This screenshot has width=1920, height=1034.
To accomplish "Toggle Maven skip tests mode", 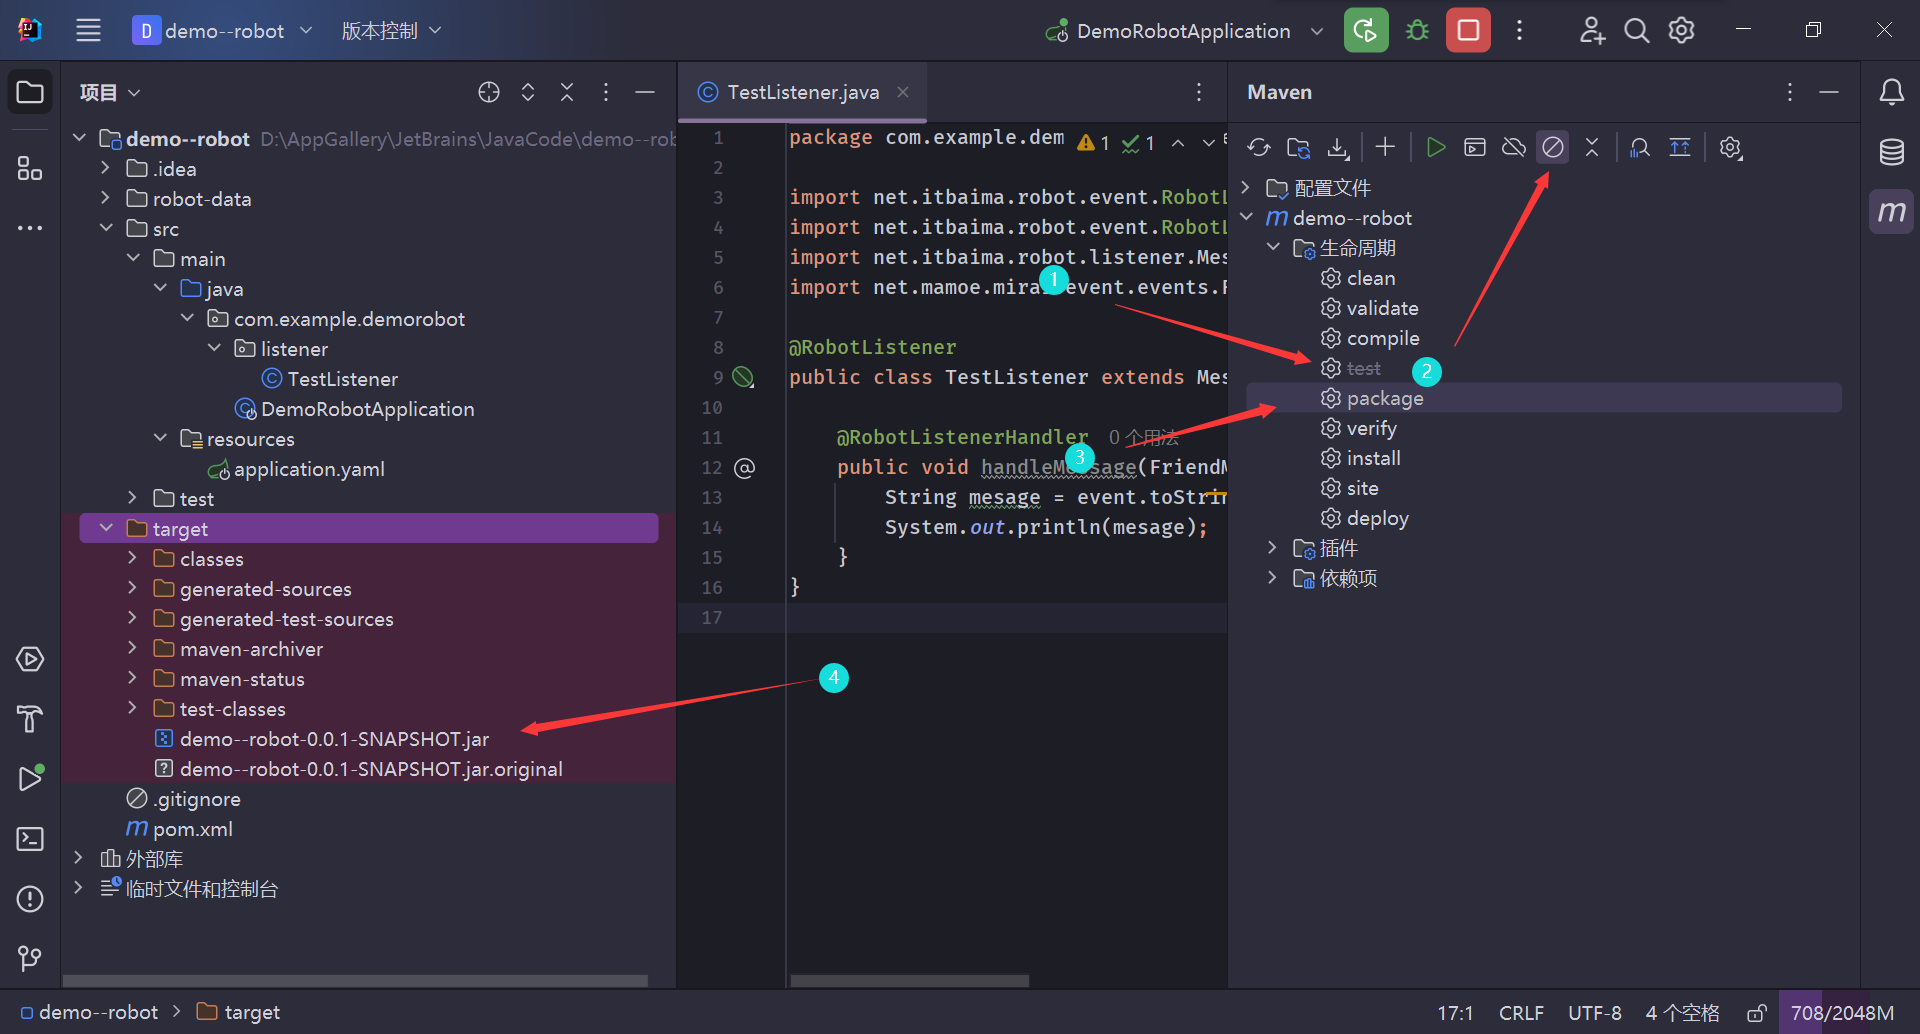I will 1553,148.
